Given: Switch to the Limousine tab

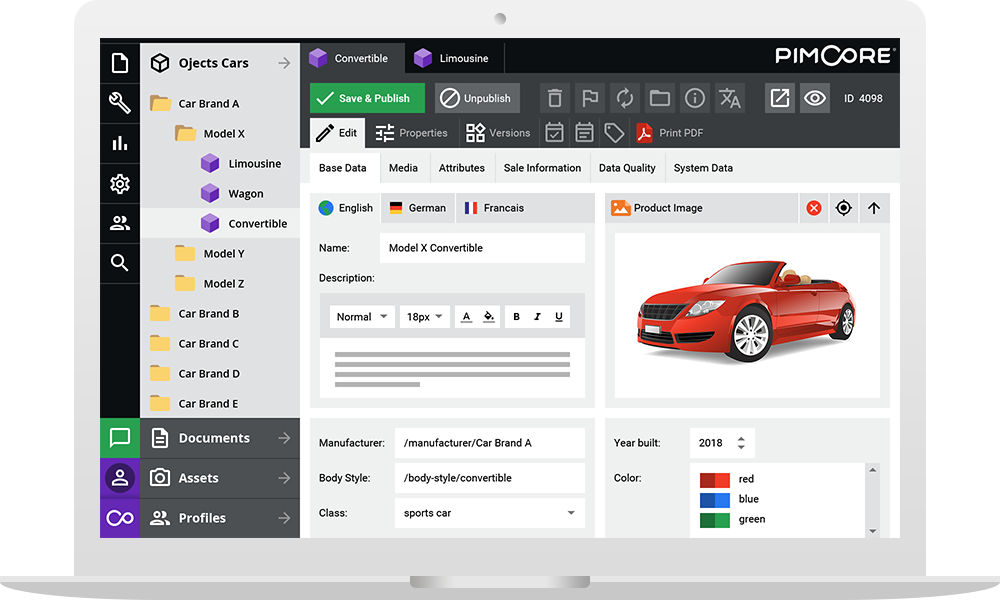Looking at the screenshot, I should [454, 58].
